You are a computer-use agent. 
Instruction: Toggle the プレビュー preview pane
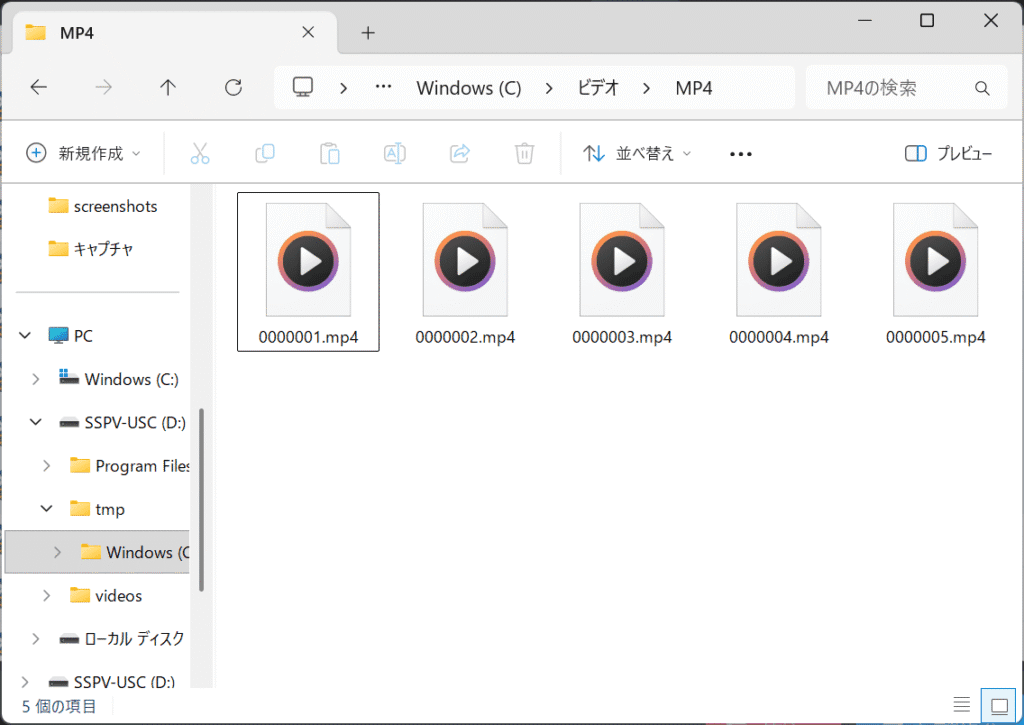click(948, 153)
